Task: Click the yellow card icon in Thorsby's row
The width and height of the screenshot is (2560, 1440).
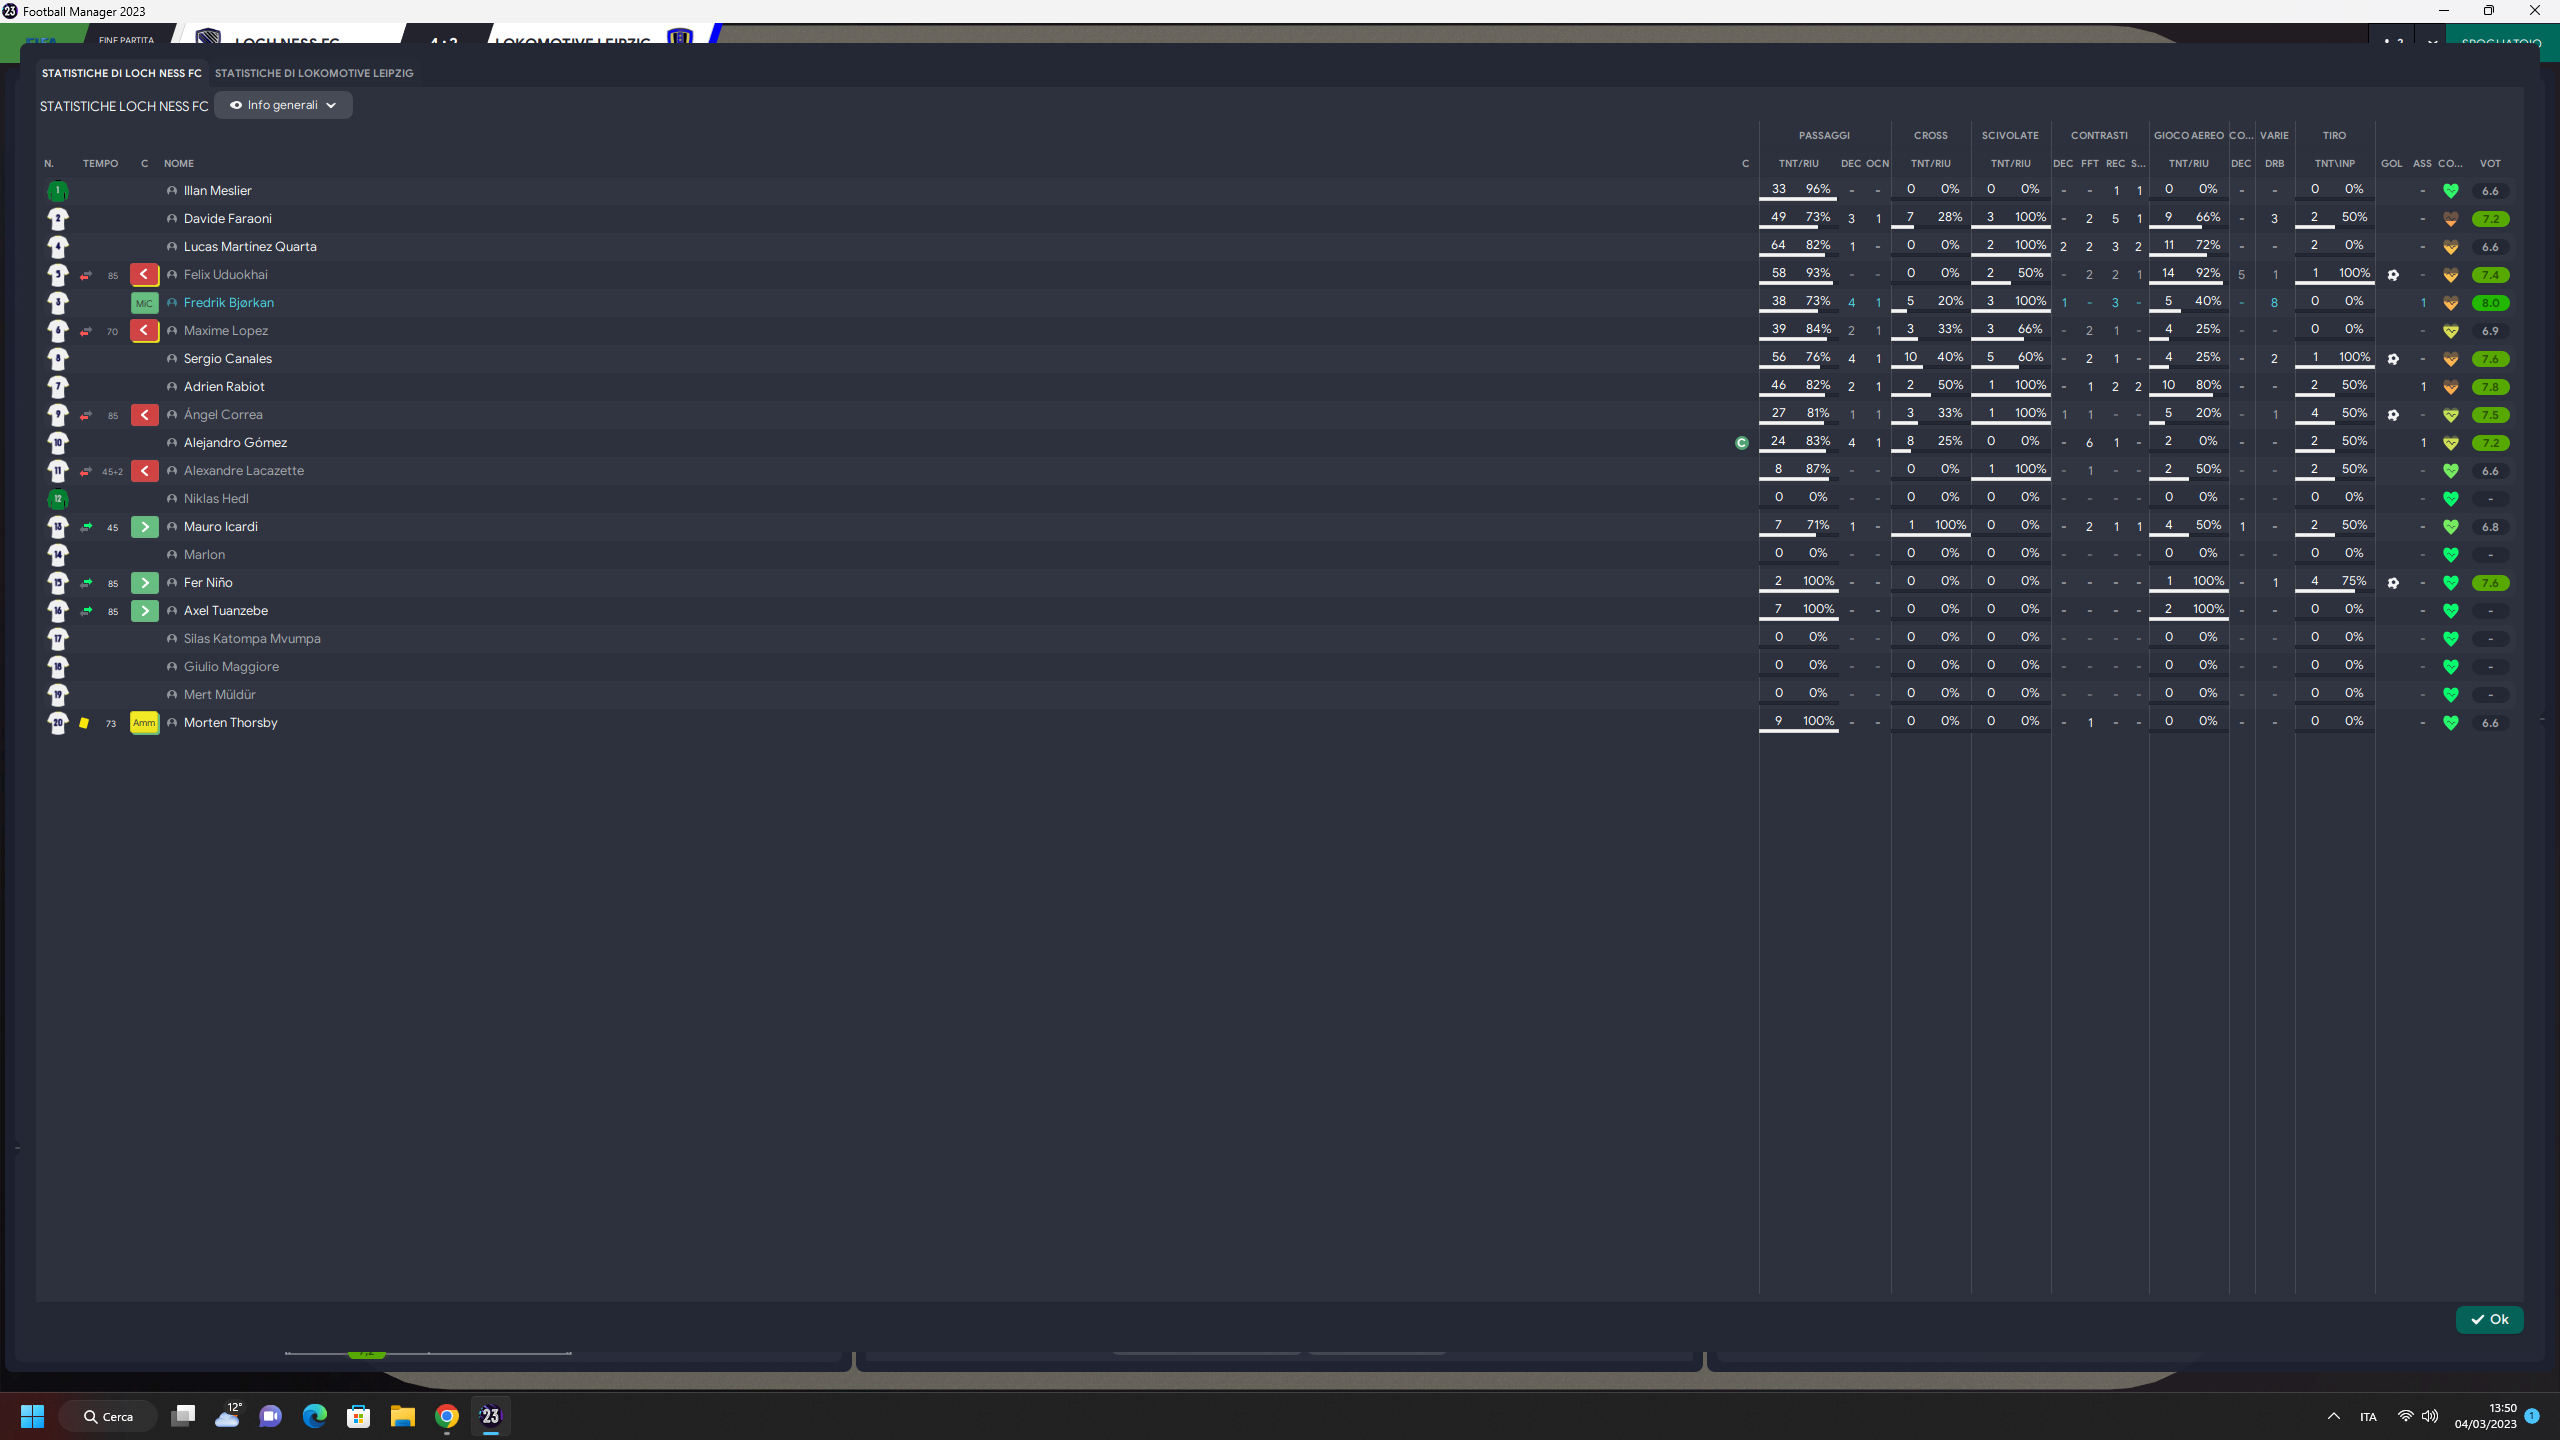Action: 84,723
